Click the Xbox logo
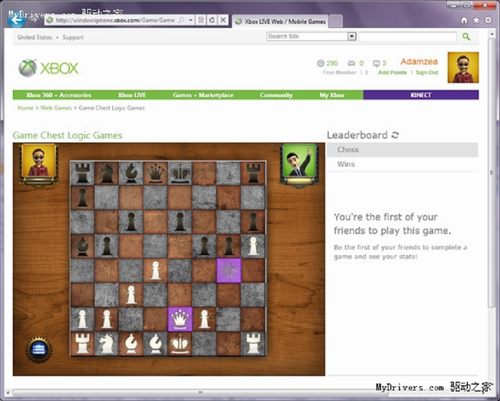Screen dimensions: 500x401 coord(49,68)
